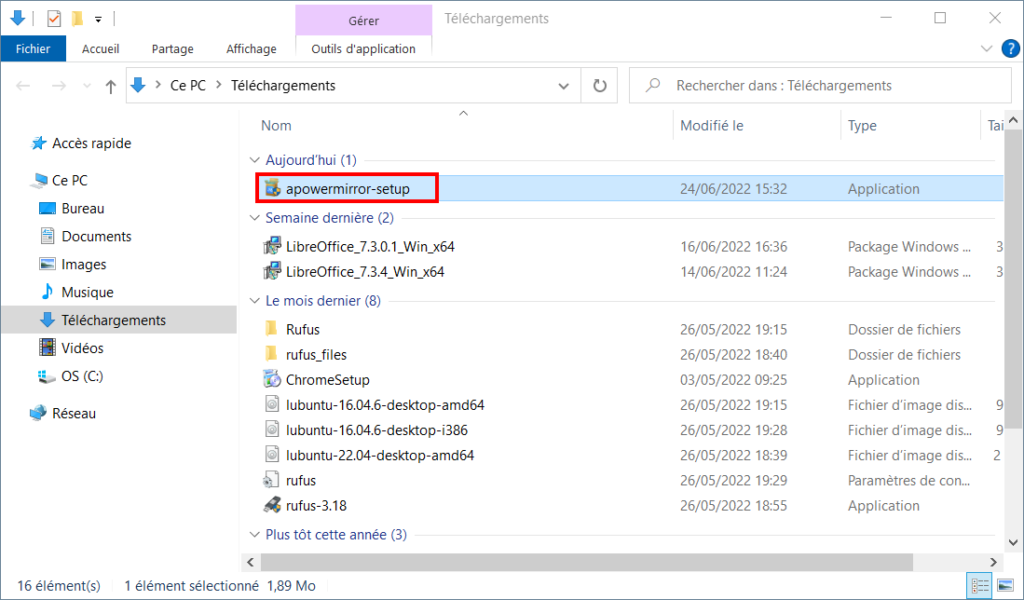
Task: Click the date 16/06/2022 16:36
Action: click(x=733, y=247)
